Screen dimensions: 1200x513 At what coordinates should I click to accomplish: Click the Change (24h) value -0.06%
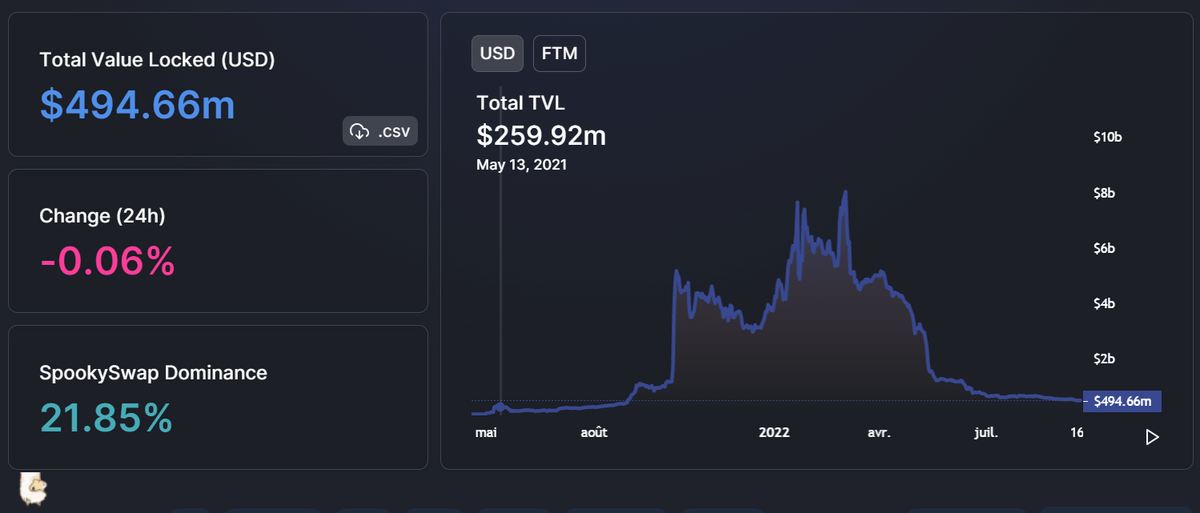coord(107,261)
